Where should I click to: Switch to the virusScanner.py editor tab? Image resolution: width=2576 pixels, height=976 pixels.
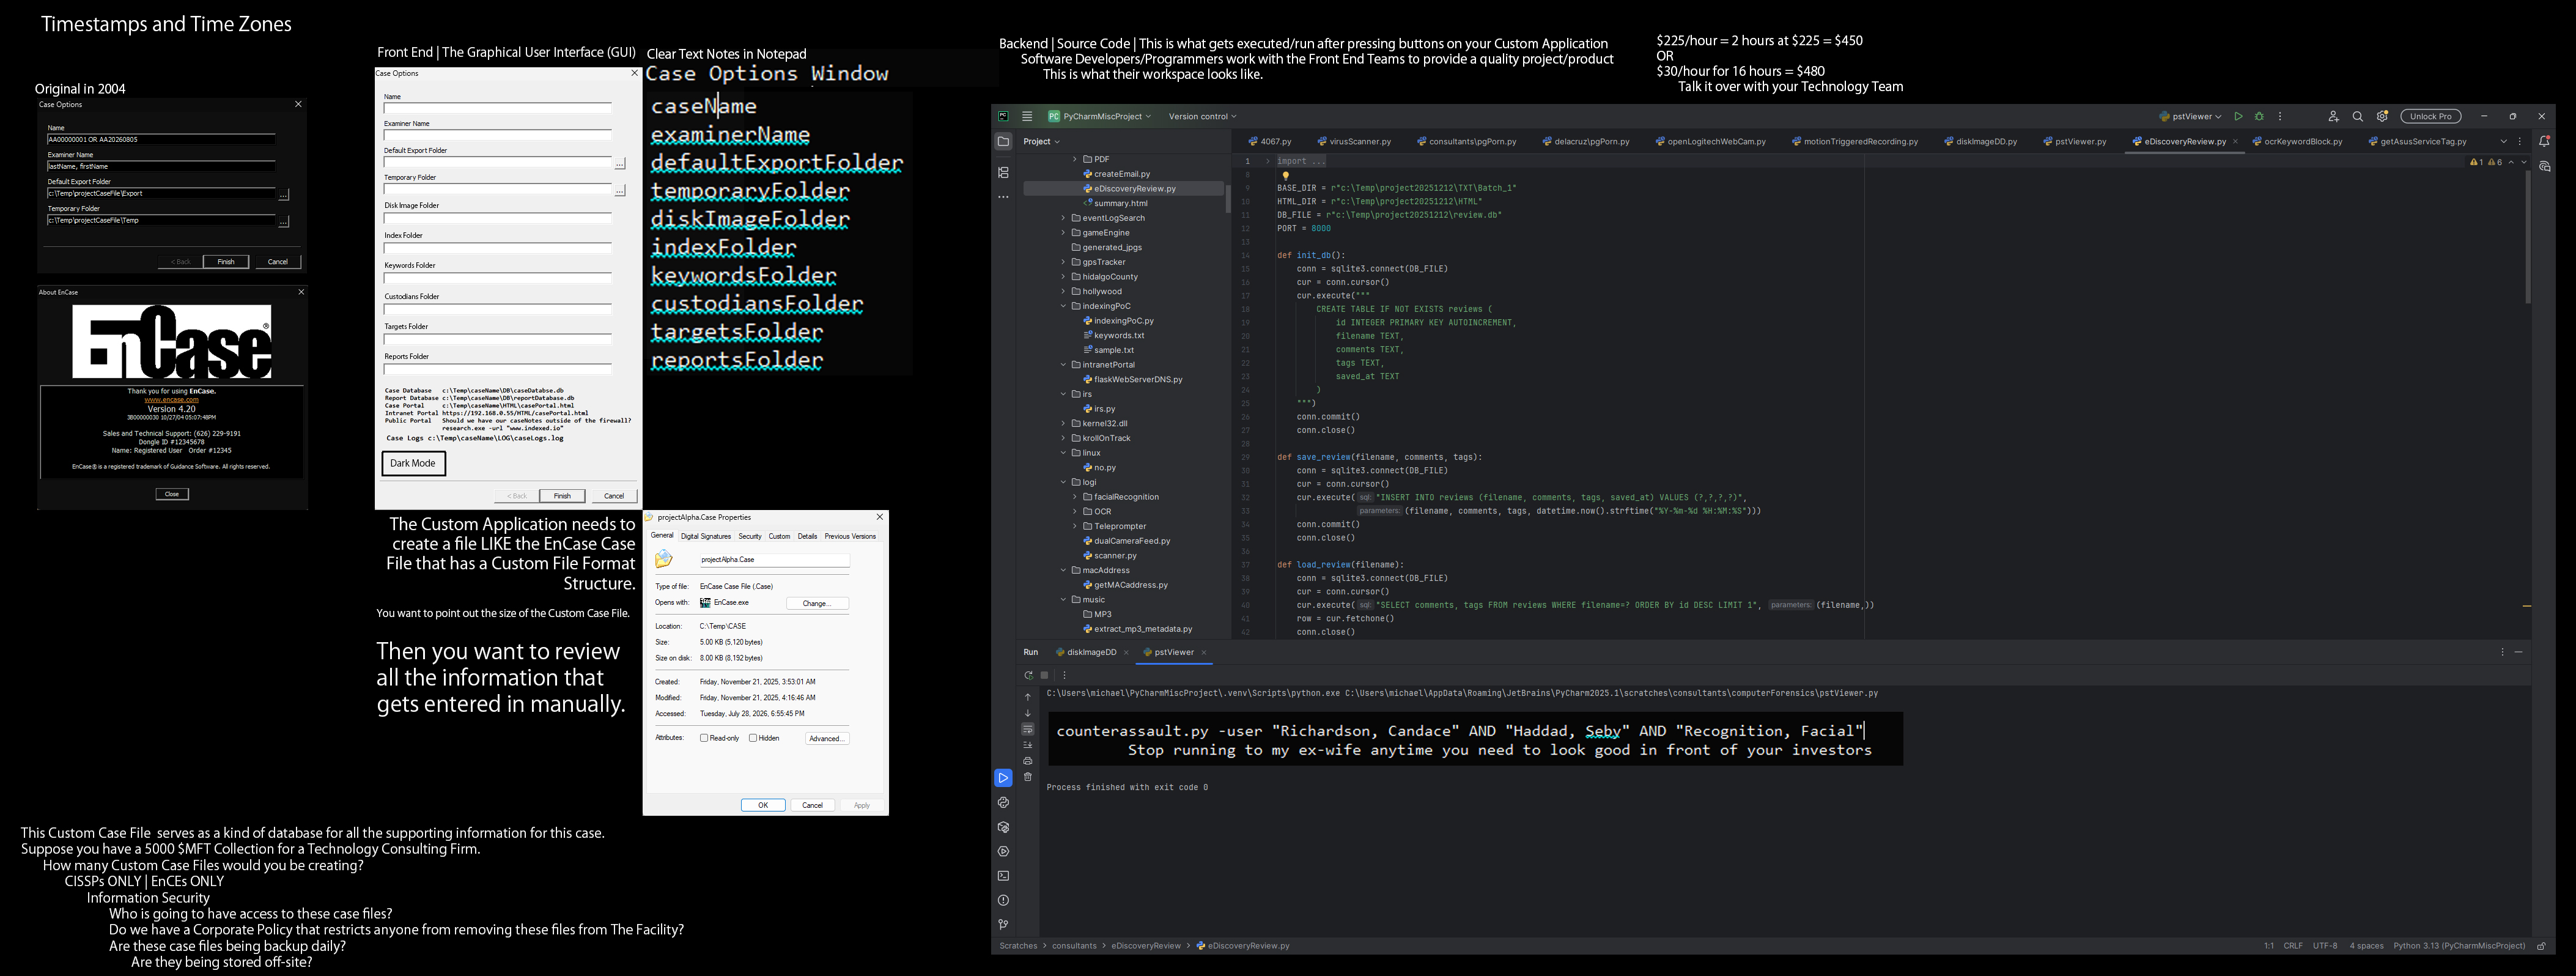(x=1354, y=142)
